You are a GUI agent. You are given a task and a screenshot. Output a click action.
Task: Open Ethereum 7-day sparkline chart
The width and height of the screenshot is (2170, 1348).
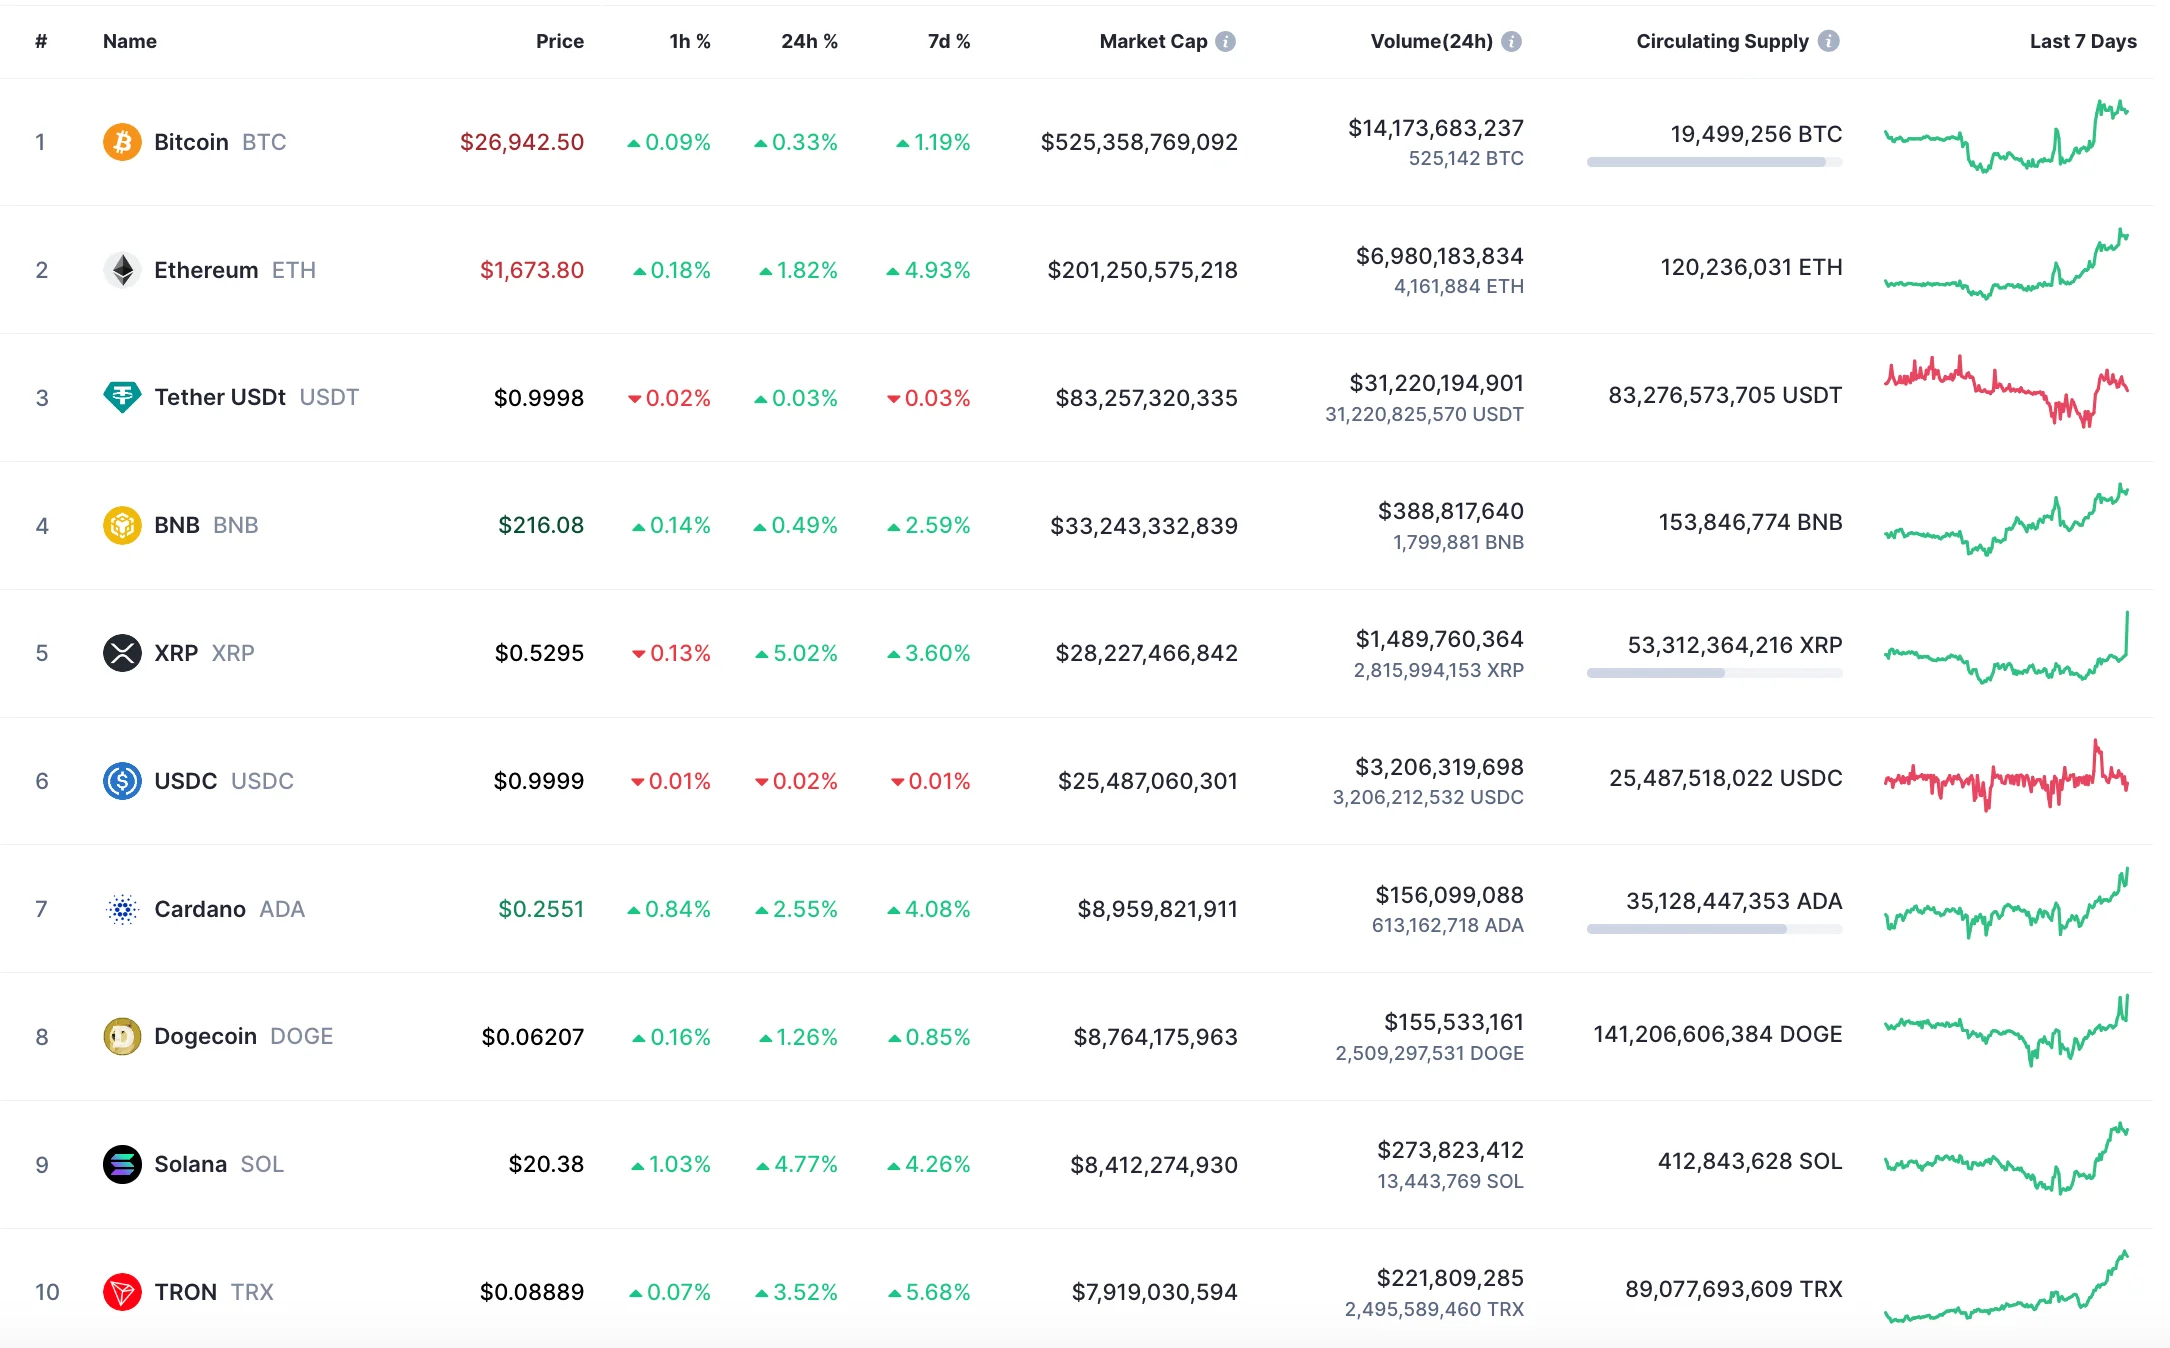2006,266
